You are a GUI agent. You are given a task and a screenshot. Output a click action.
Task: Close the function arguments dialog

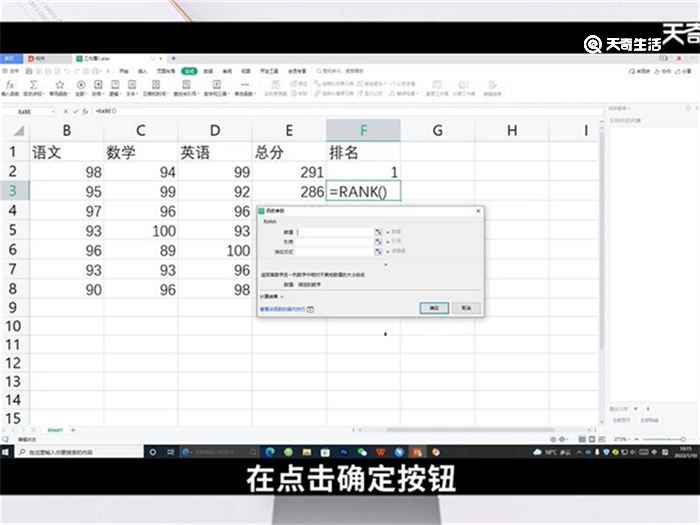point(478,211)
